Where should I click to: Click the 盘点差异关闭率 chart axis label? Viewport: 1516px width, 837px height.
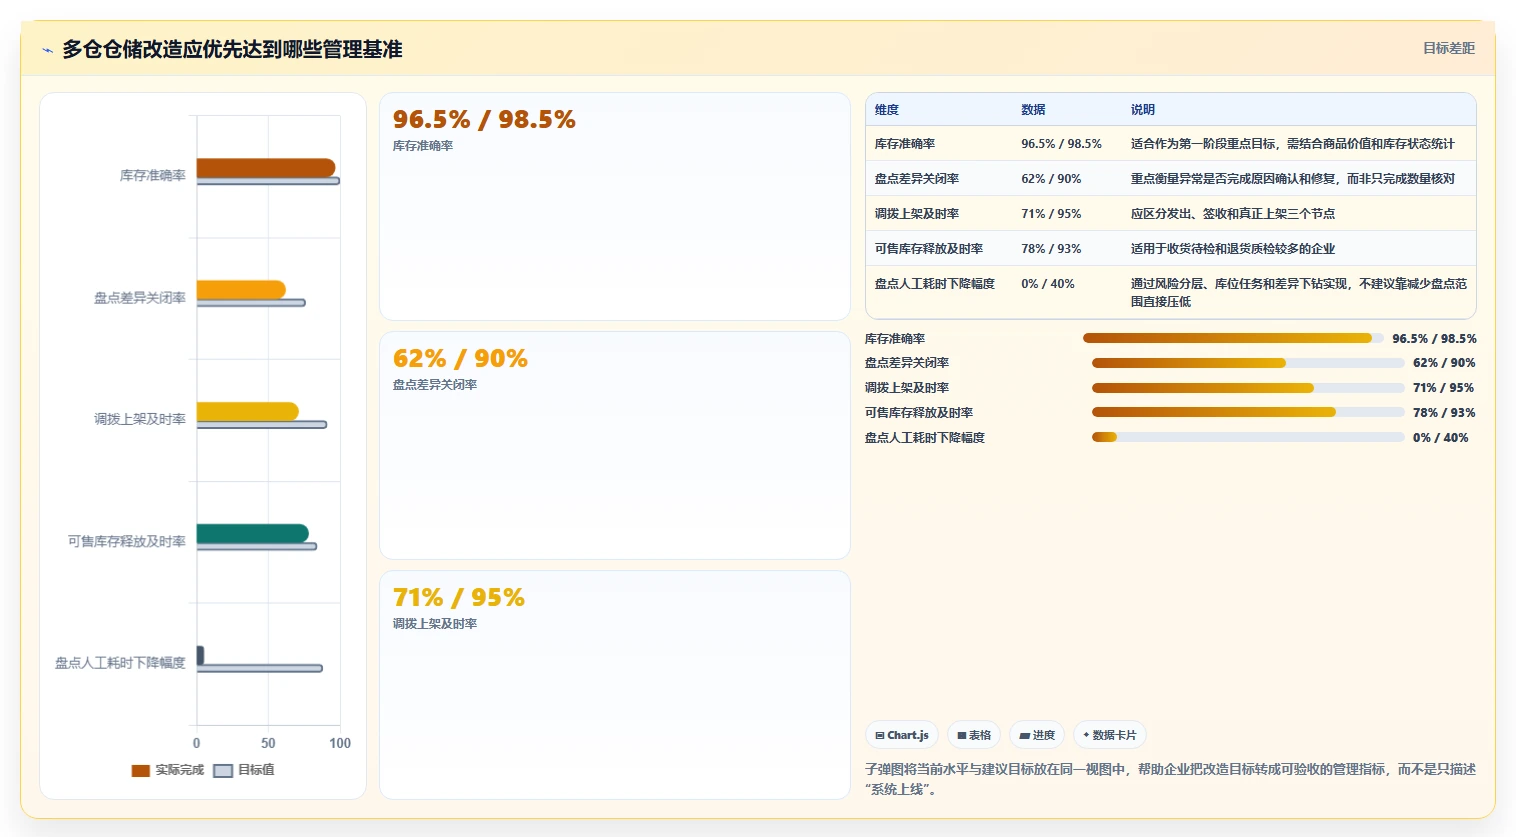(140, 298)
